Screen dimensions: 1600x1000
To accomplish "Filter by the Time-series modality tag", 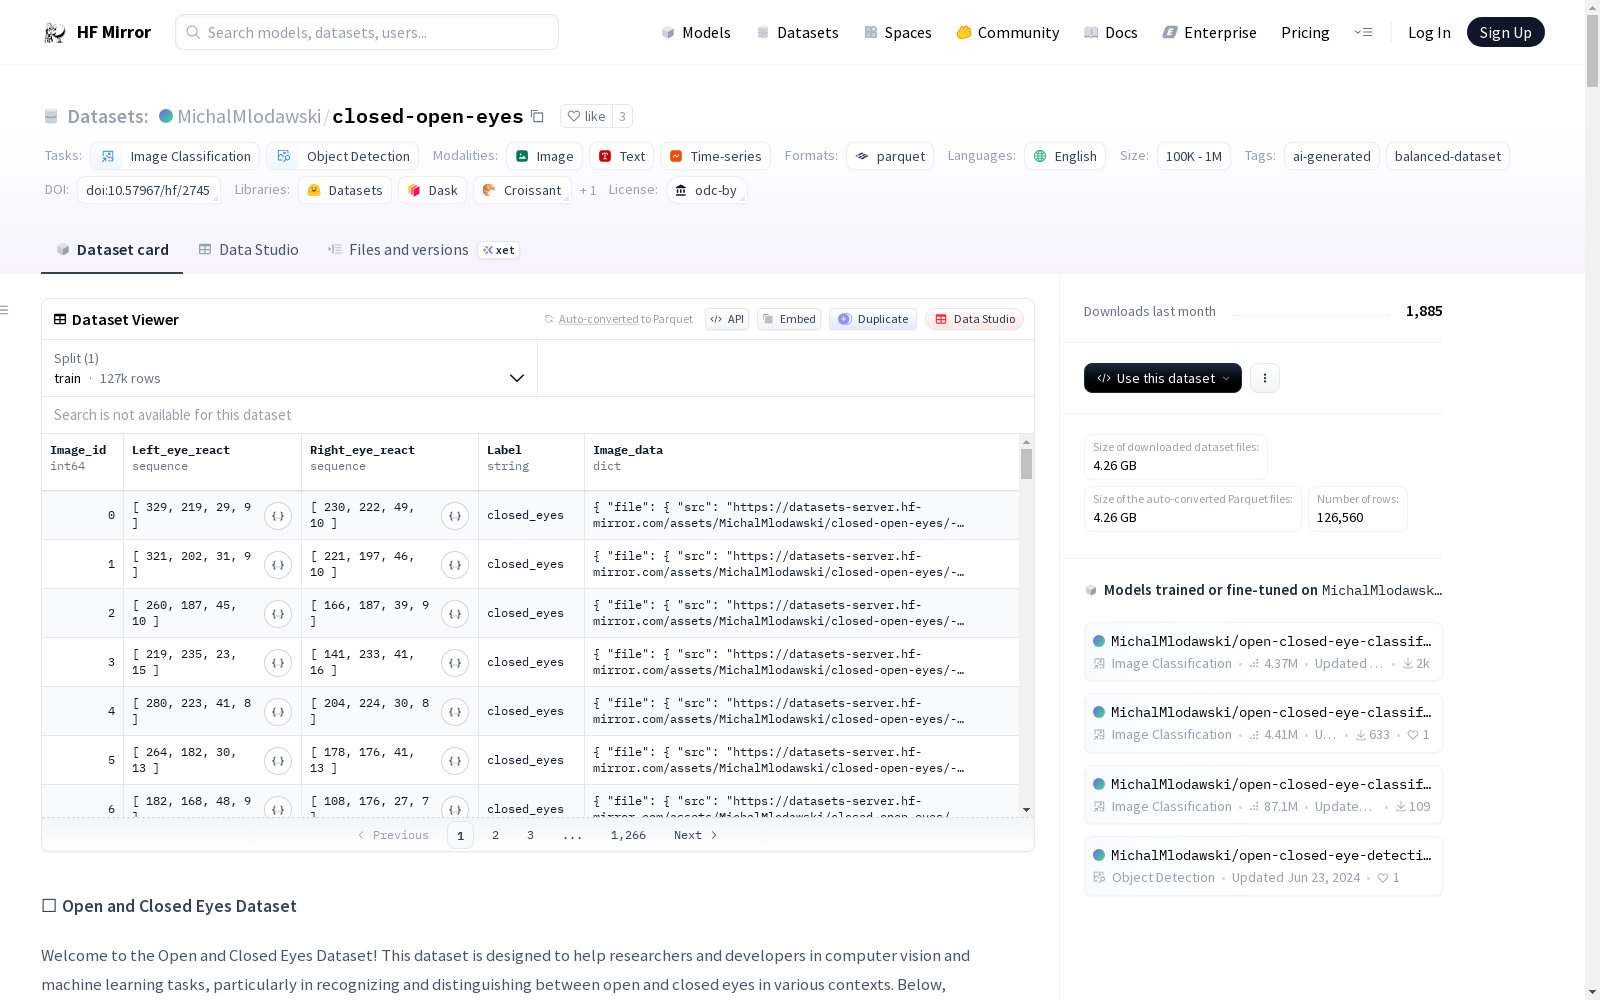I will (x=715, y=156).
